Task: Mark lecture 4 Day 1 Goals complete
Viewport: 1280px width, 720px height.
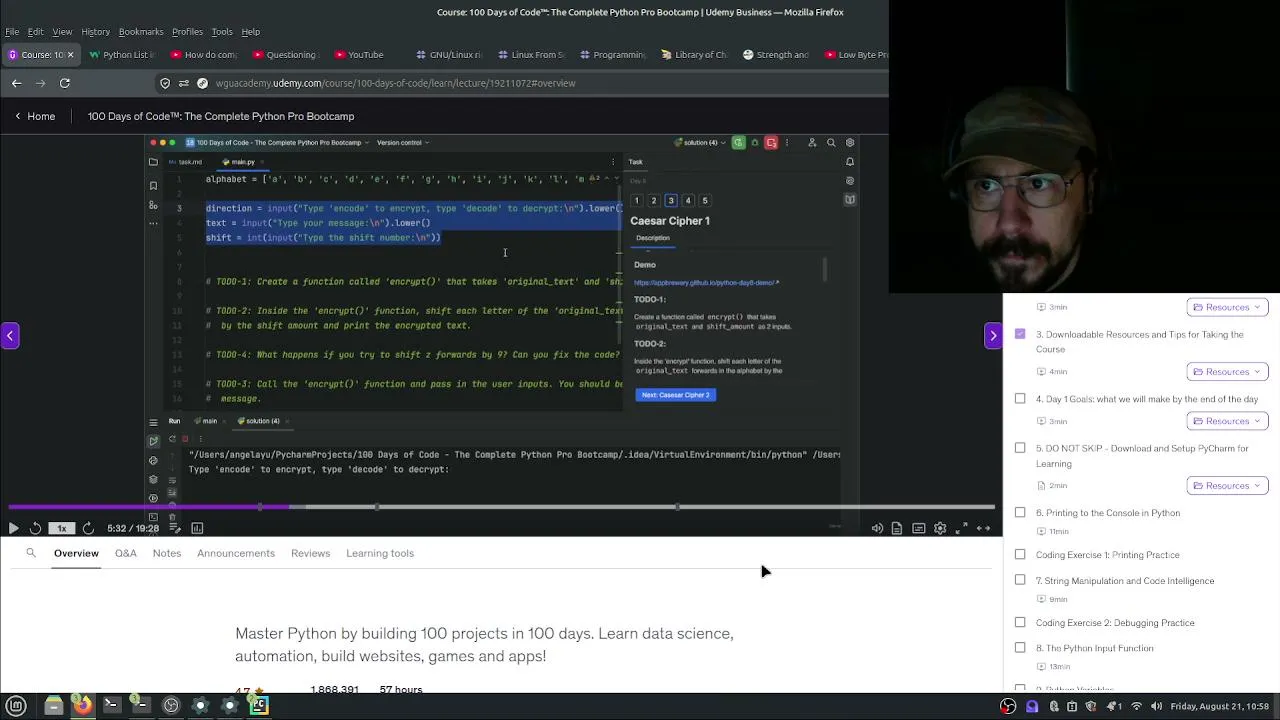Action: click(x=1020, y=399)
